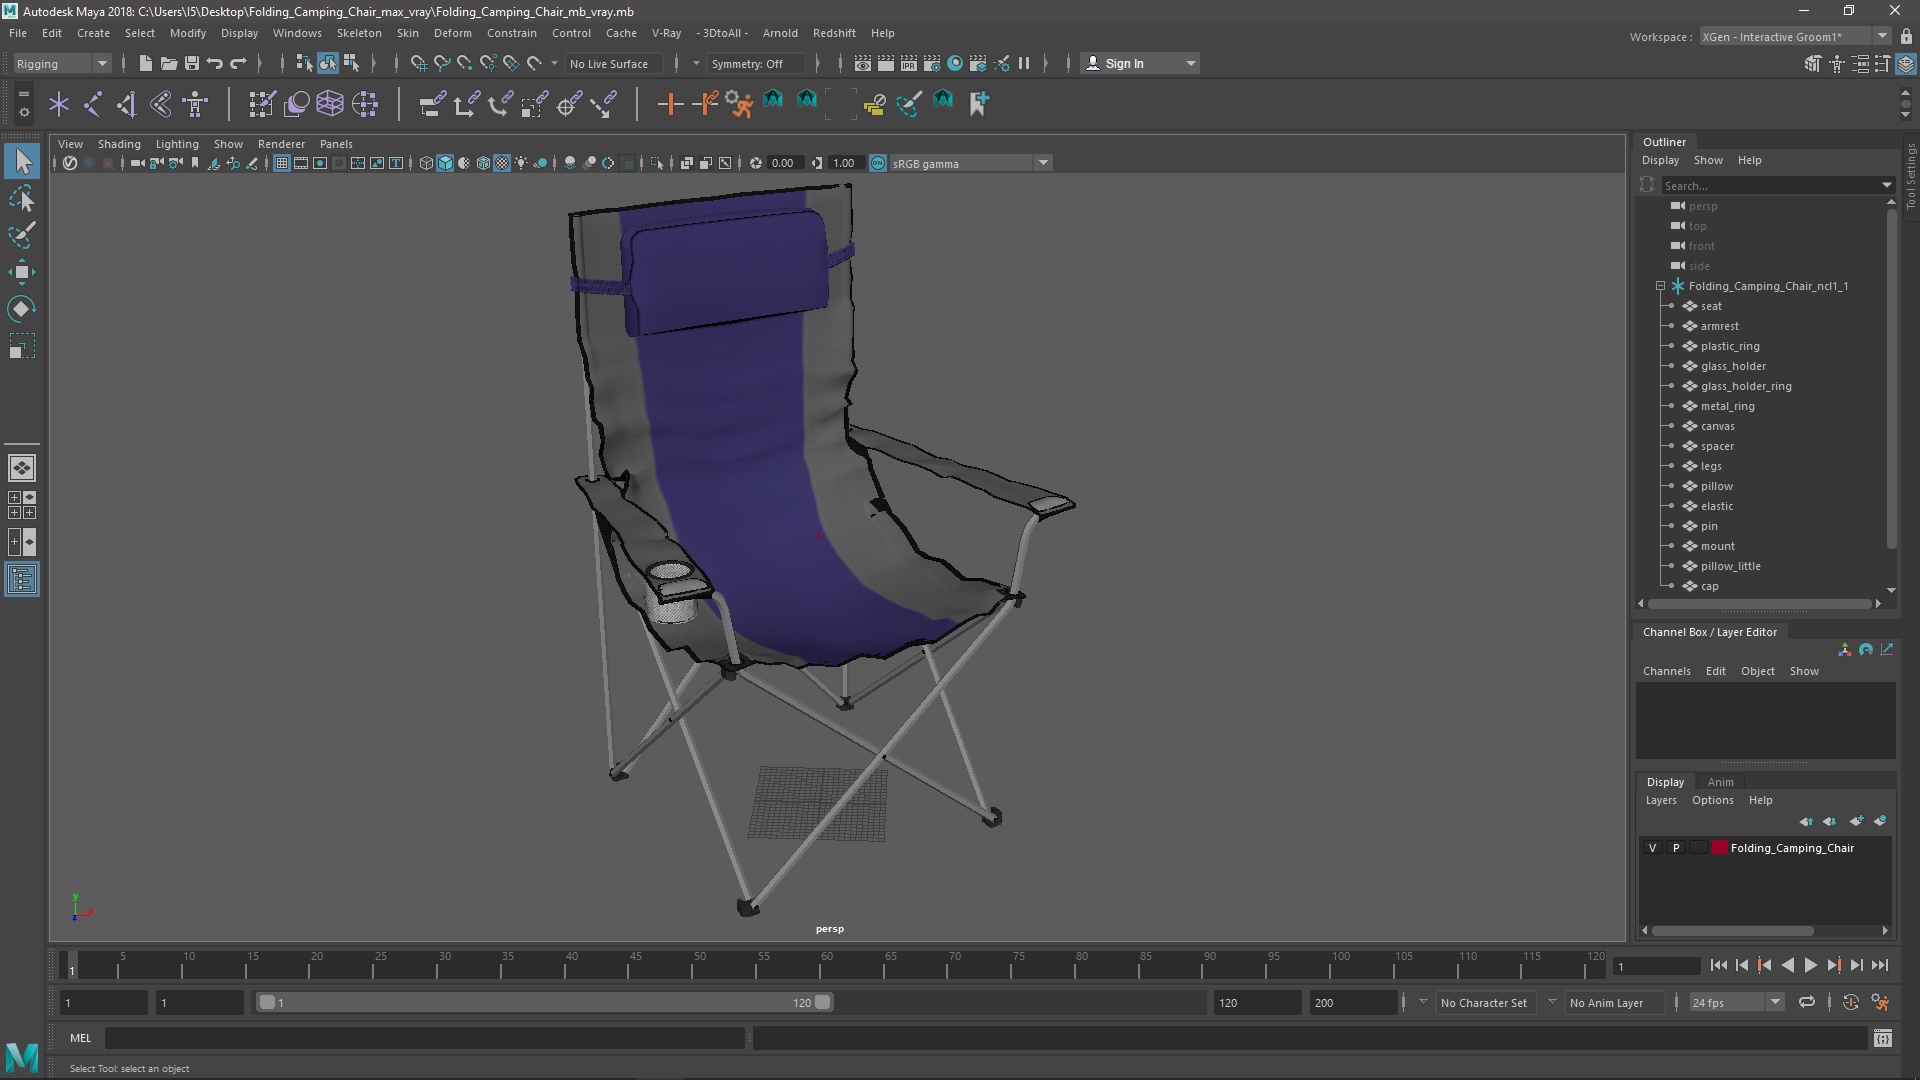Screen dimensions: 1920x1080
Task: Toggle isolate select in viewport
Action: [657, 163]
